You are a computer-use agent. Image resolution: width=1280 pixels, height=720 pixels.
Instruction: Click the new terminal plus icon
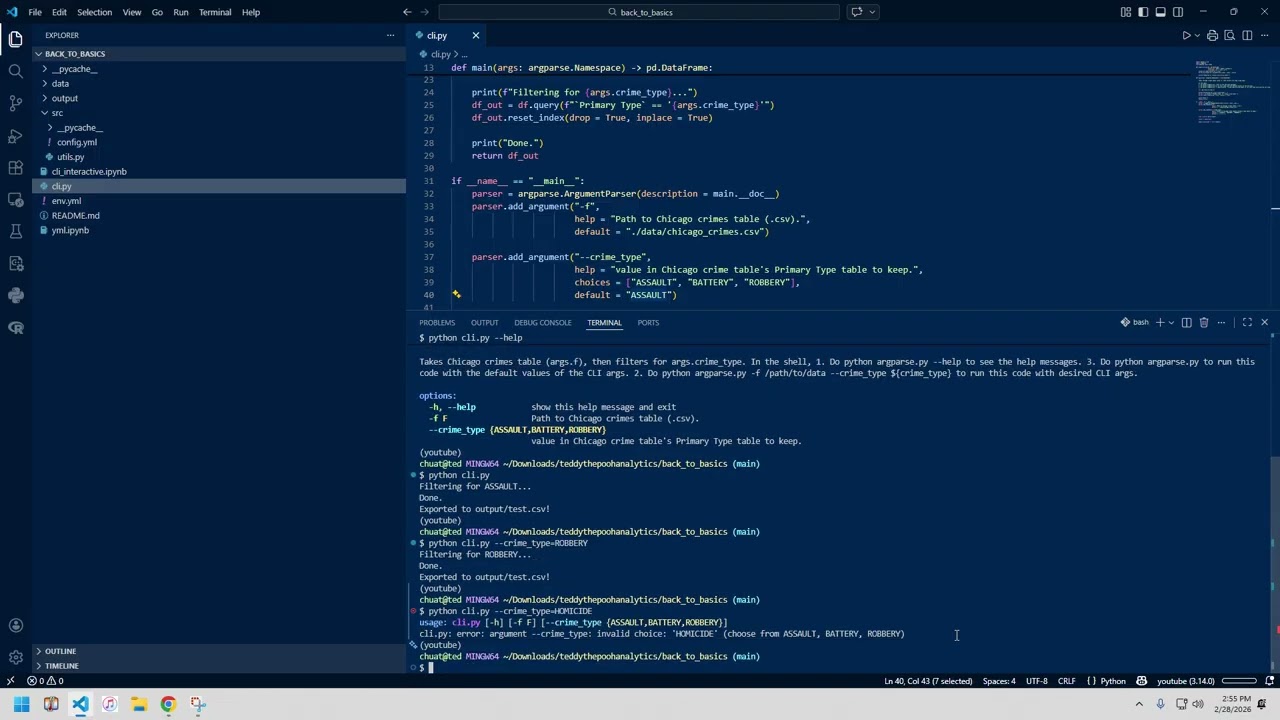pos(1160,322)
